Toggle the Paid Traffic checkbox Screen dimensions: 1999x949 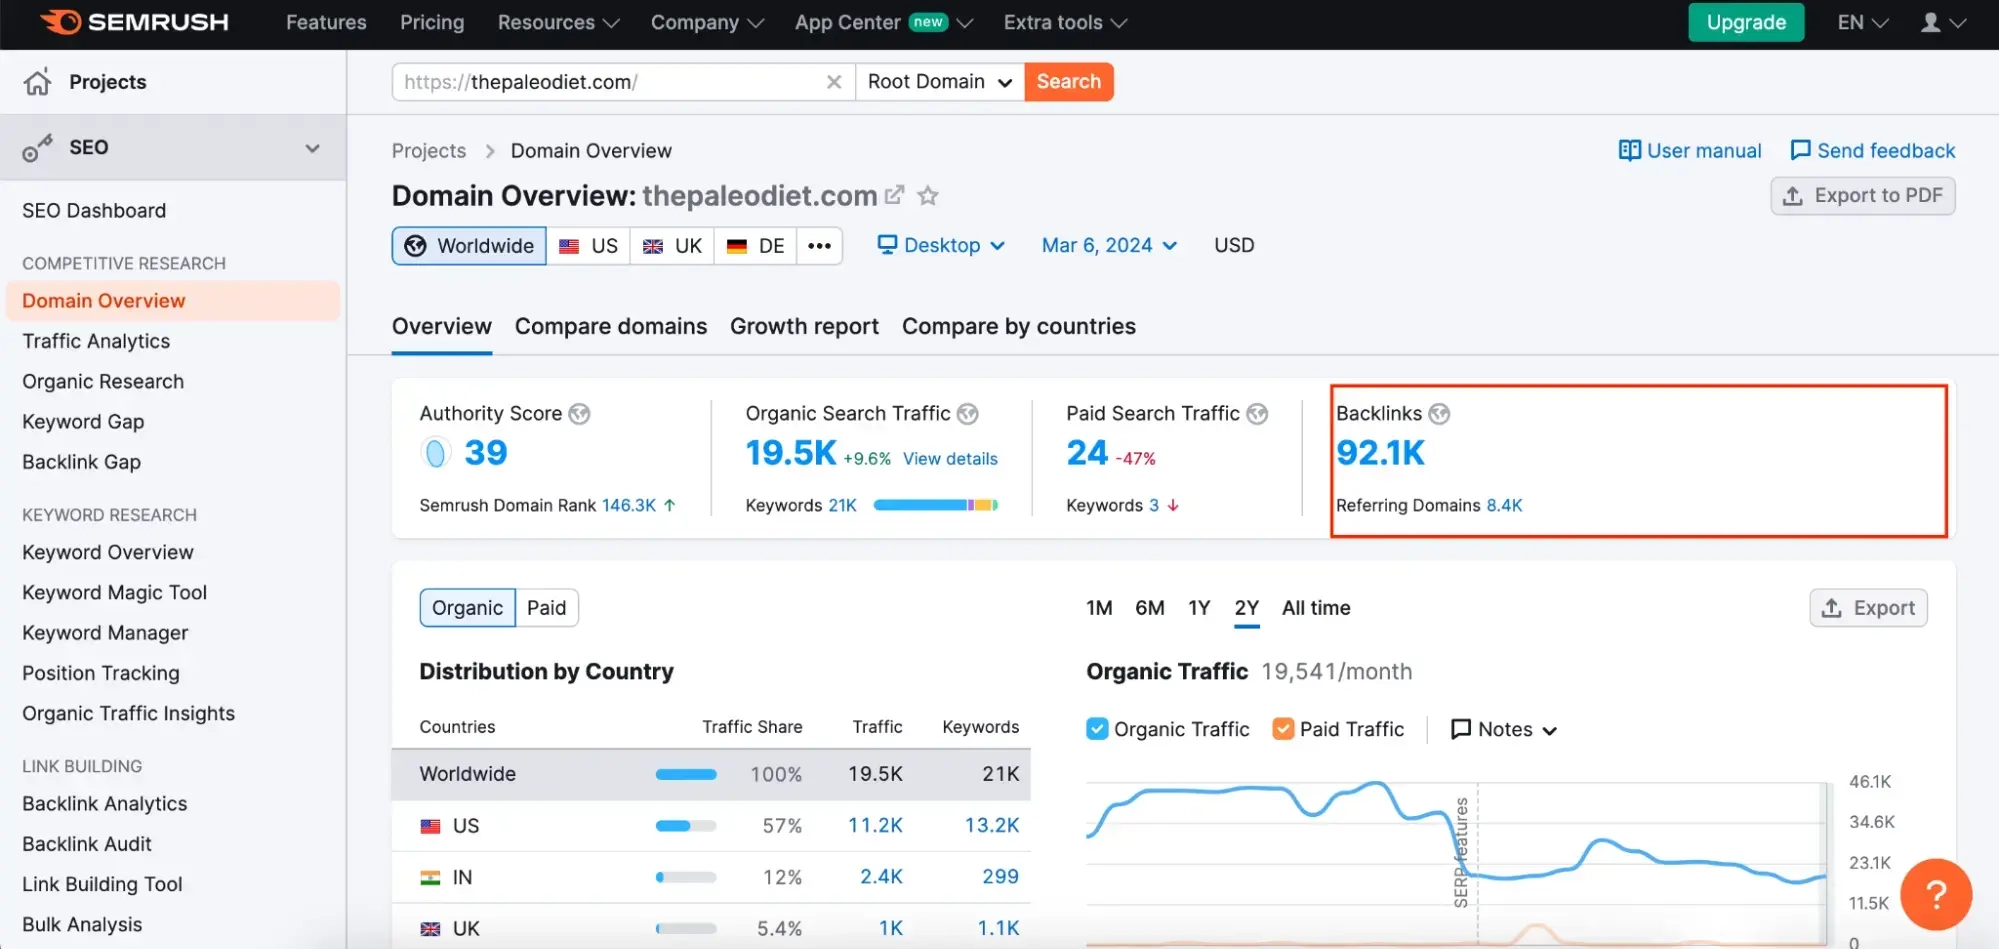tap(1282, 729)
